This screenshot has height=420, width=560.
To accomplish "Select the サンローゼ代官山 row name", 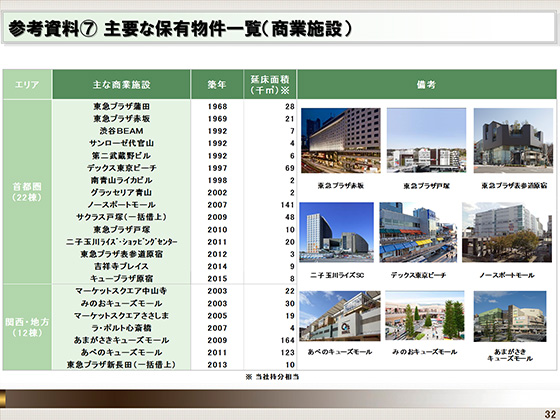I will click(121, 143).
